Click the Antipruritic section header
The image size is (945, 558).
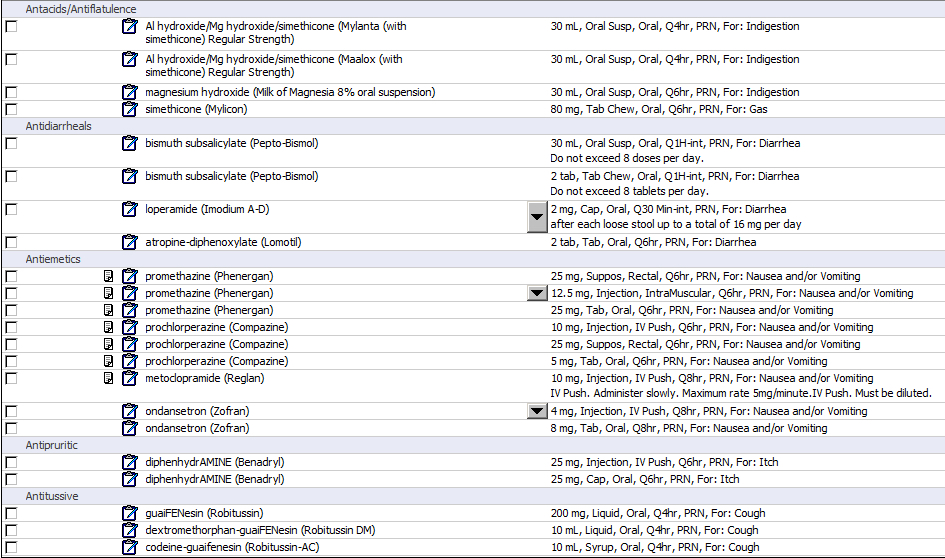pos(52,445)
